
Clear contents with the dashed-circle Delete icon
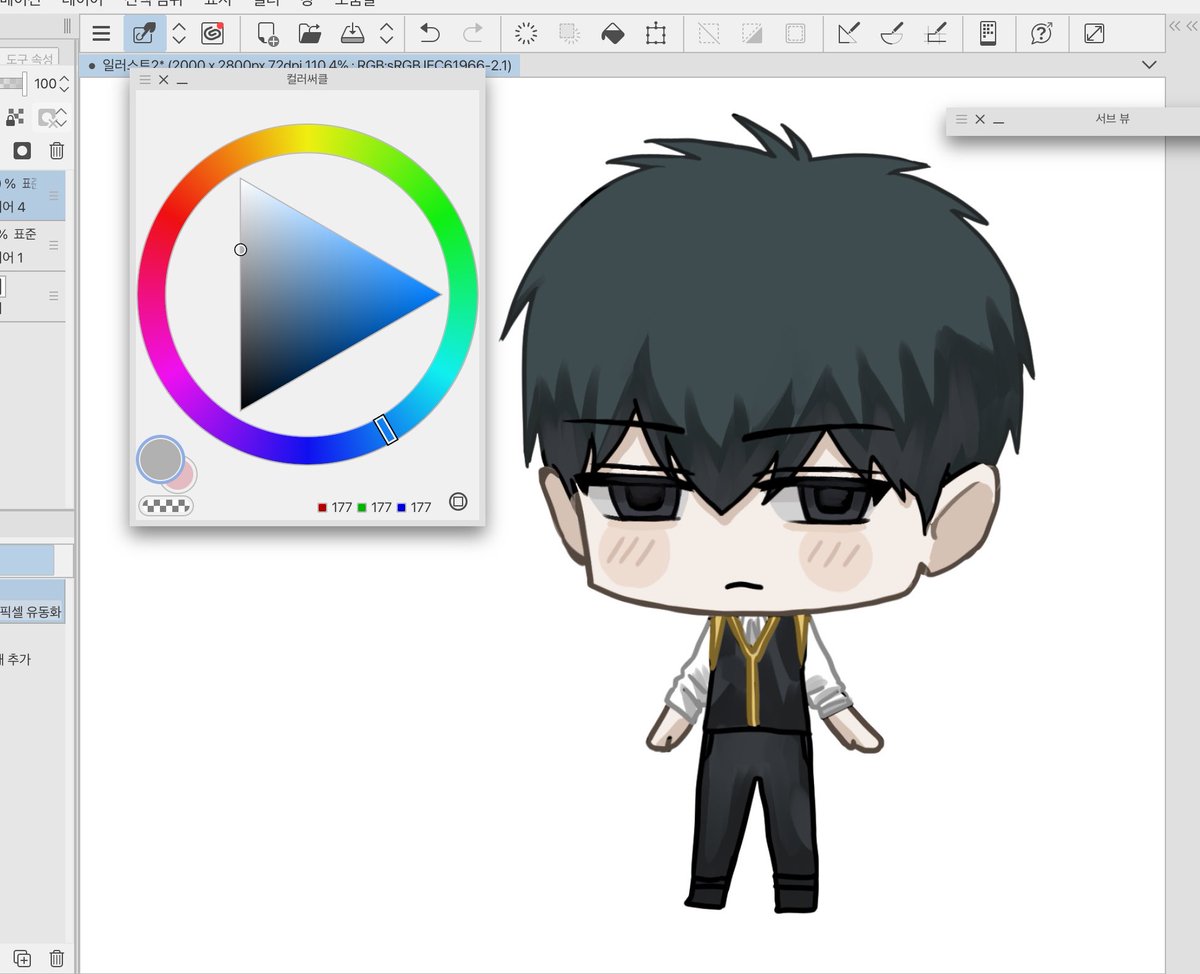[526, 34]
